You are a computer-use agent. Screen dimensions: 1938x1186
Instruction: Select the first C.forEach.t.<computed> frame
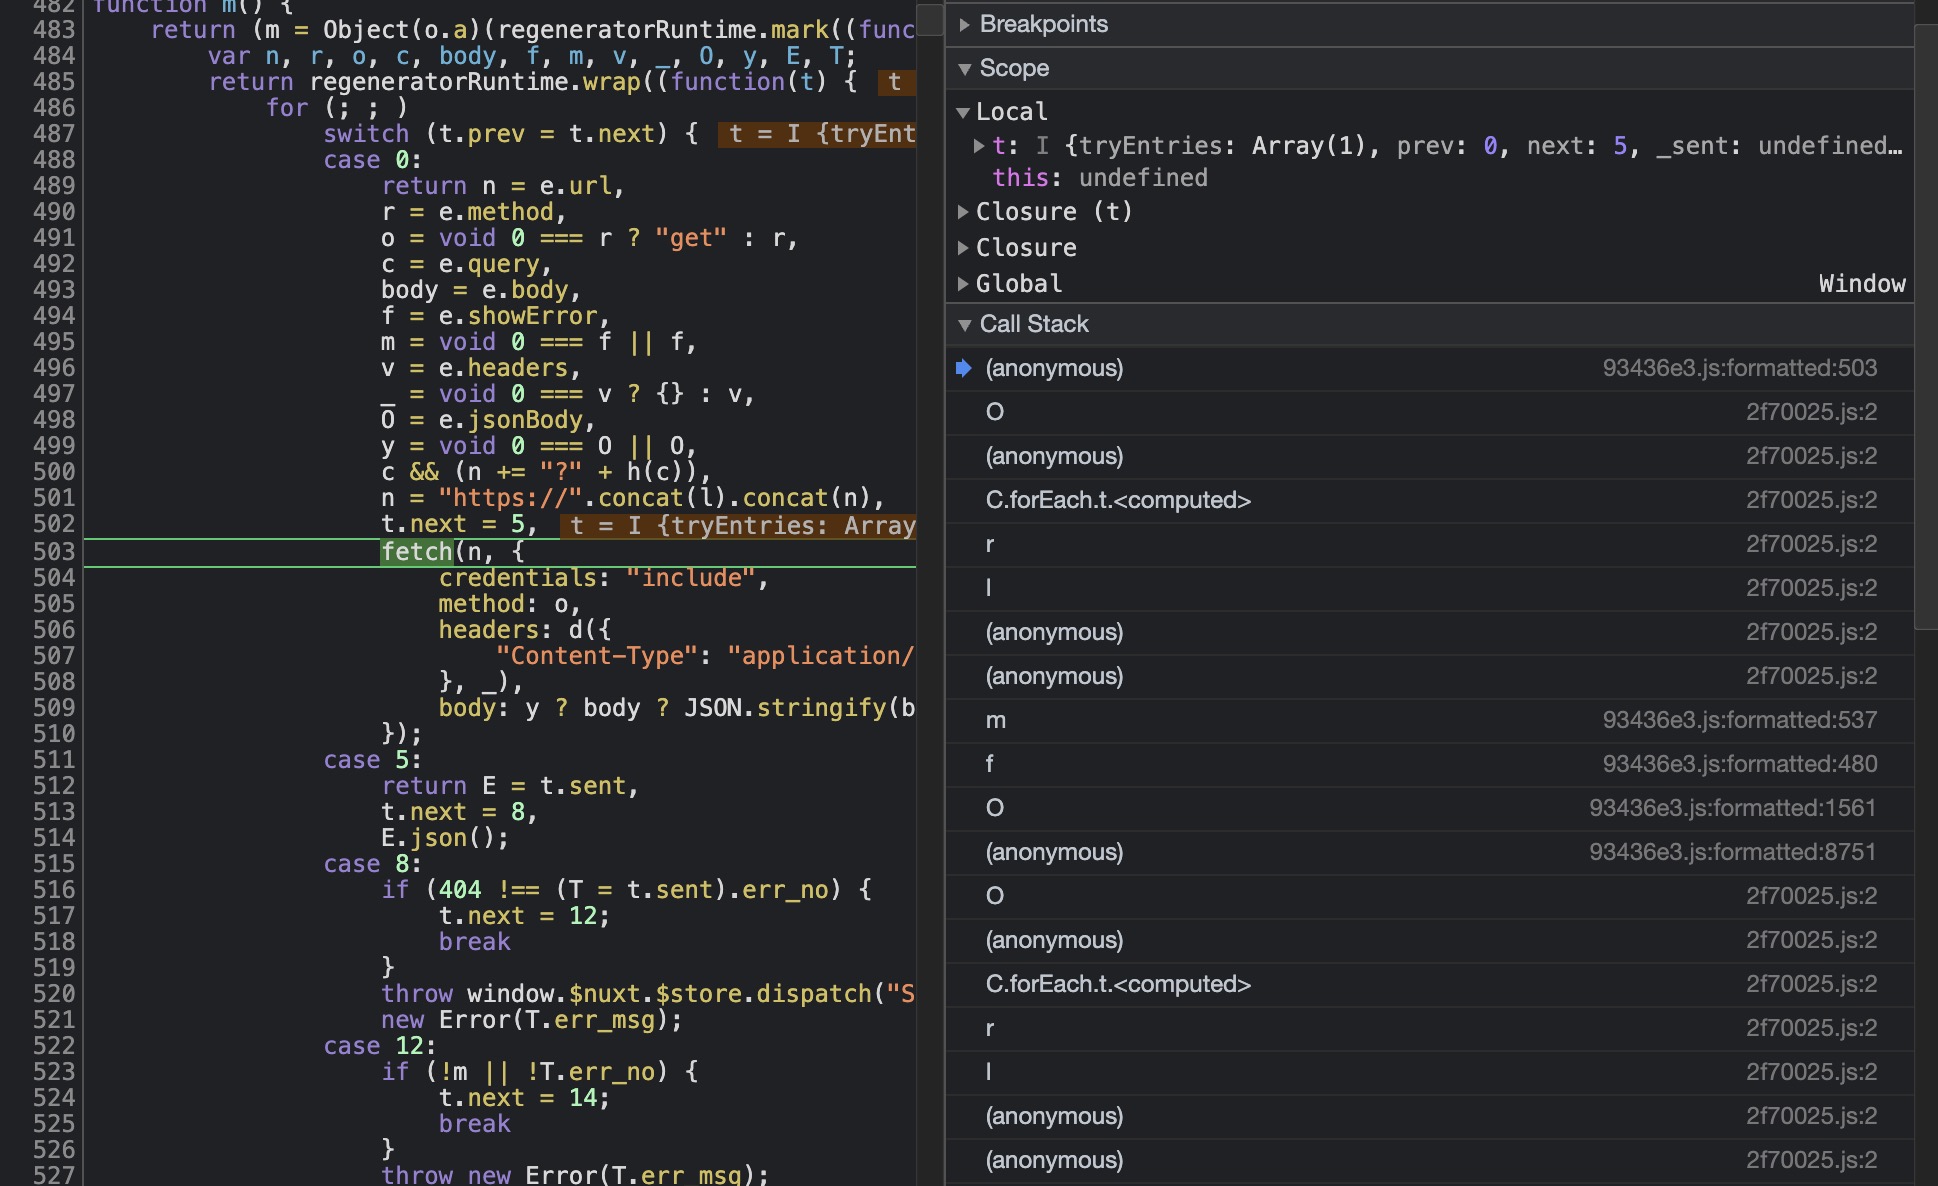click(x=1118, y=500)
